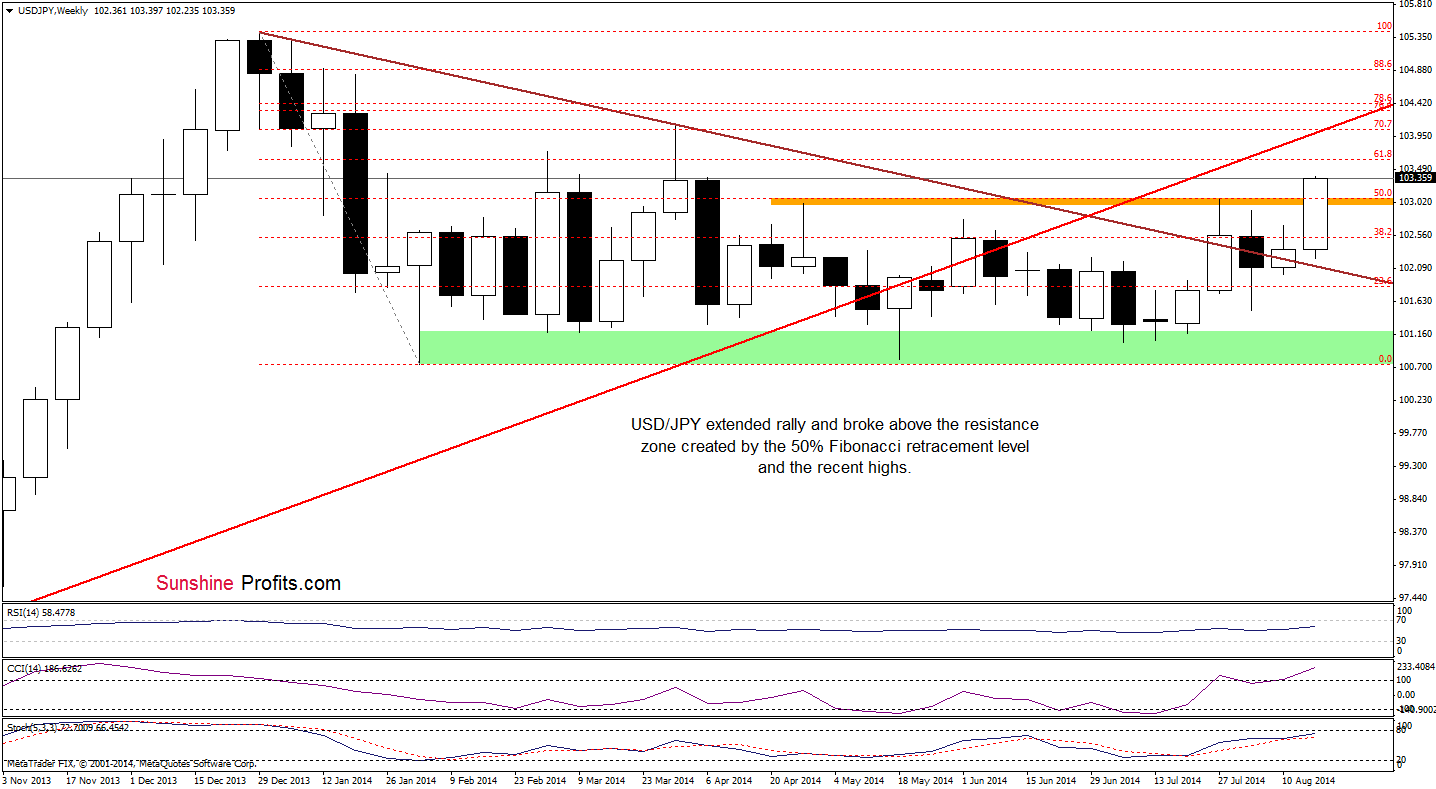Viewport: 1436px width, 789px height.
Task: Click price axis label 102.560
Action: [x=1414, y=235]
